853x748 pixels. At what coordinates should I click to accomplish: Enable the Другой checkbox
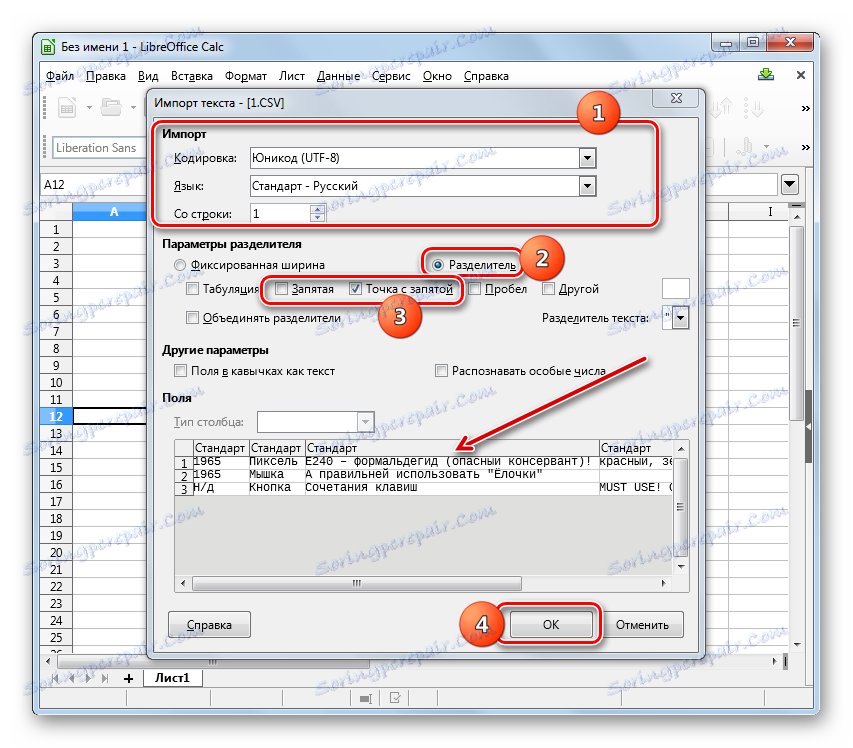[x=548, y=289]
